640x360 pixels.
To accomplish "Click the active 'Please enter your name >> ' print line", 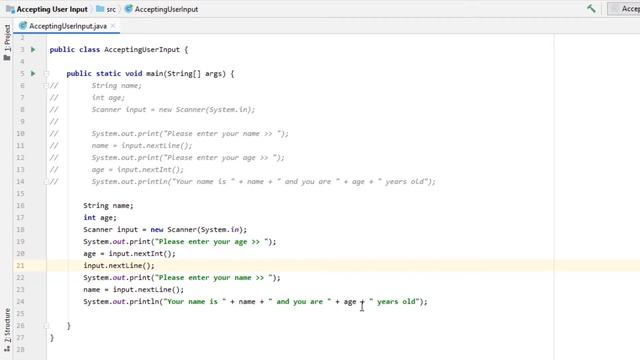I will pos(182,278).
